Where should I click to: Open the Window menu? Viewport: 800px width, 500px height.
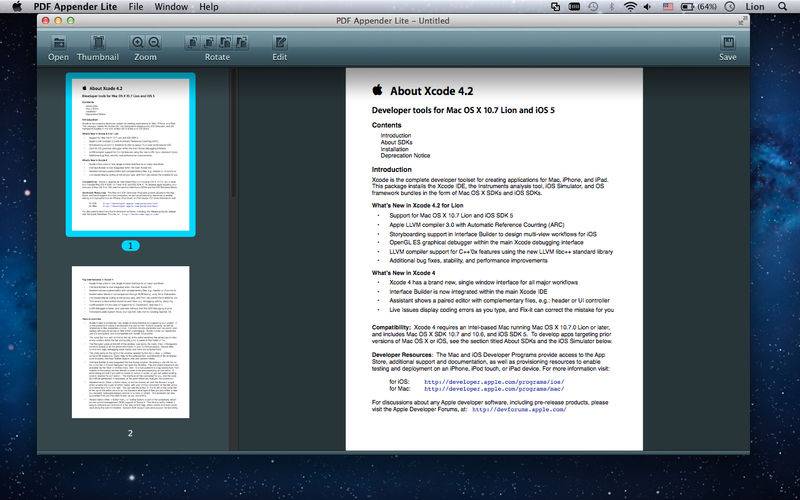point(171,7)
